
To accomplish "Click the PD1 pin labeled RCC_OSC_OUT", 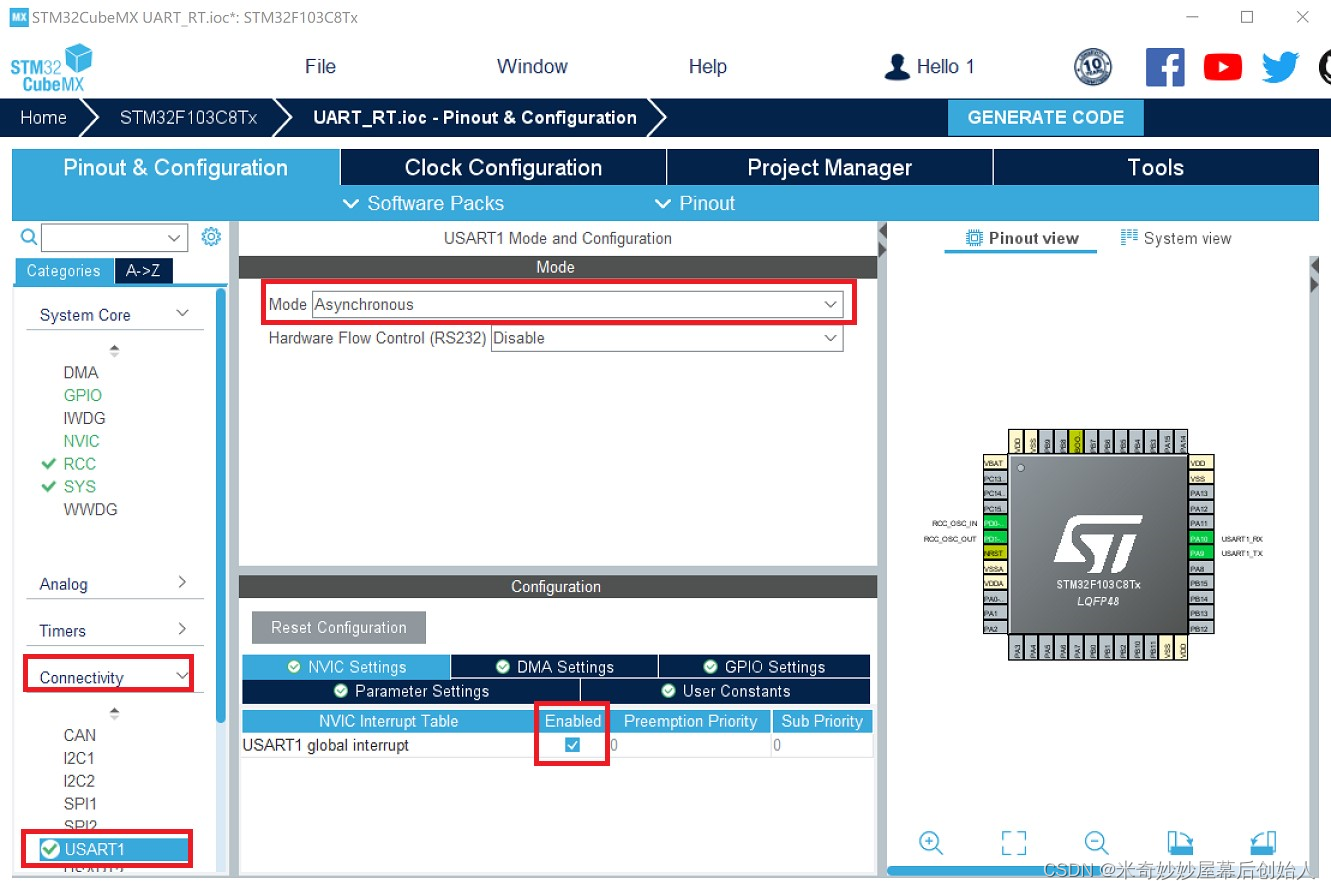I will (994, 538).
